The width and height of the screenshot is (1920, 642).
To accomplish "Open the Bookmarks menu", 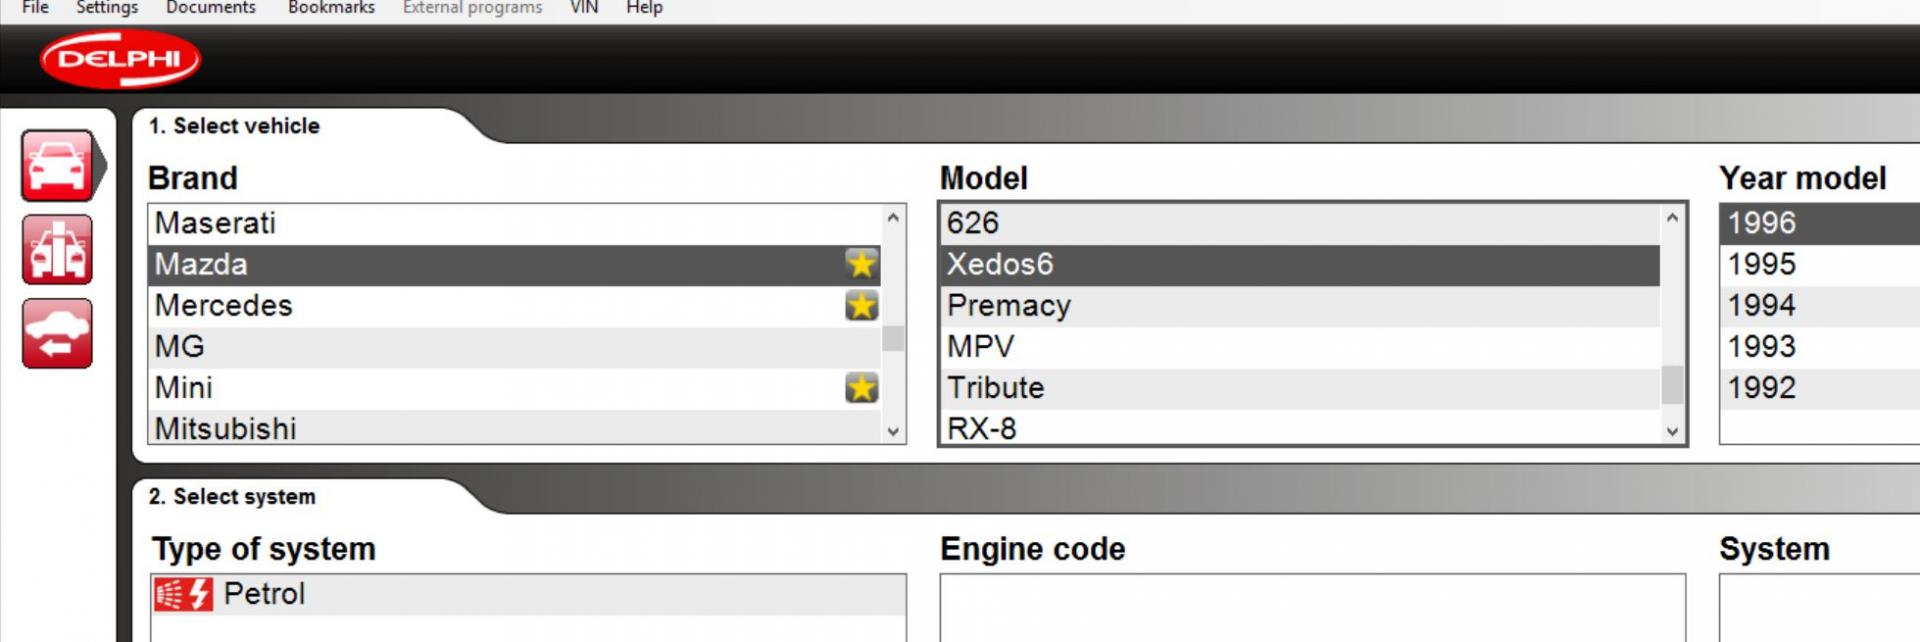I will tap(331, 8).
